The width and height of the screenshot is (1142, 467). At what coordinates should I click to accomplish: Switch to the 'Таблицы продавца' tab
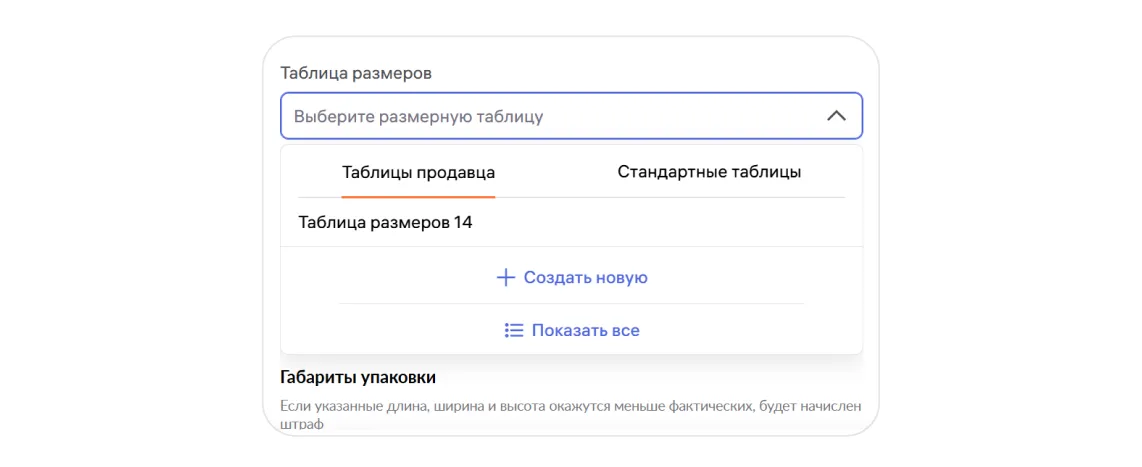coord(418,172)
